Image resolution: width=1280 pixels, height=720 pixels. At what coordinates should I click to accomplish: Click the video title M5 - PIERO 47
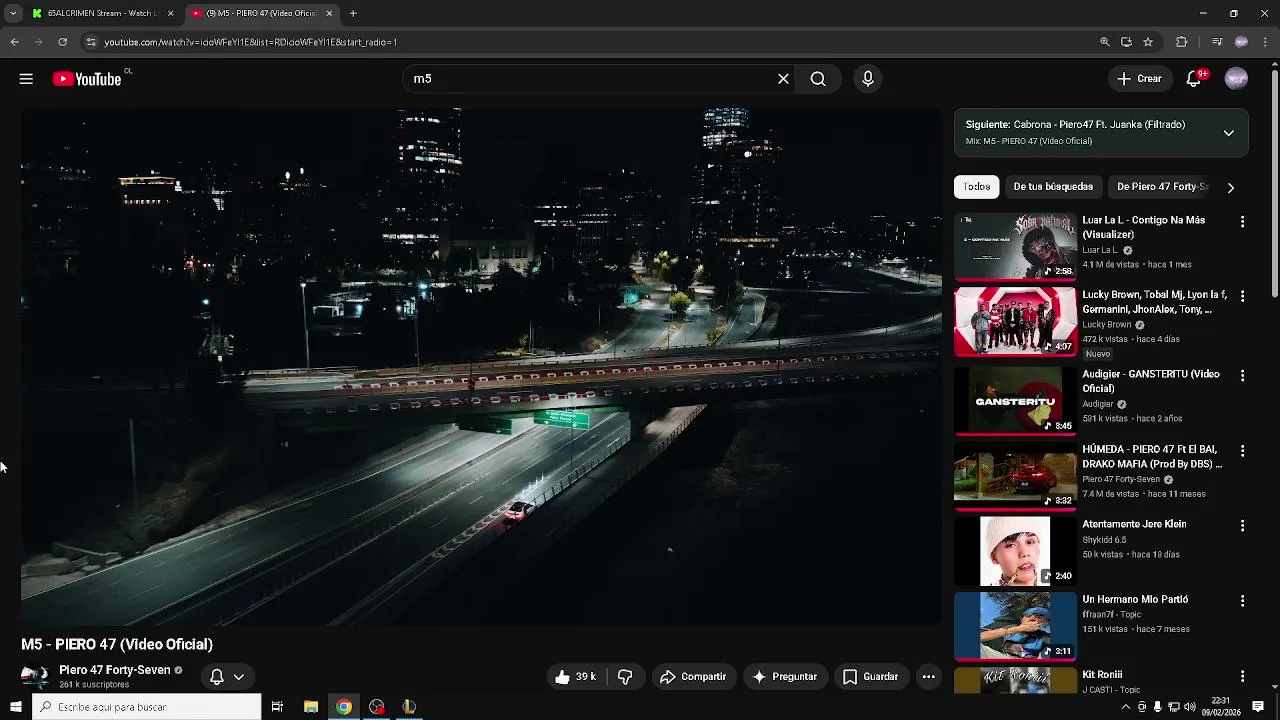117,645
